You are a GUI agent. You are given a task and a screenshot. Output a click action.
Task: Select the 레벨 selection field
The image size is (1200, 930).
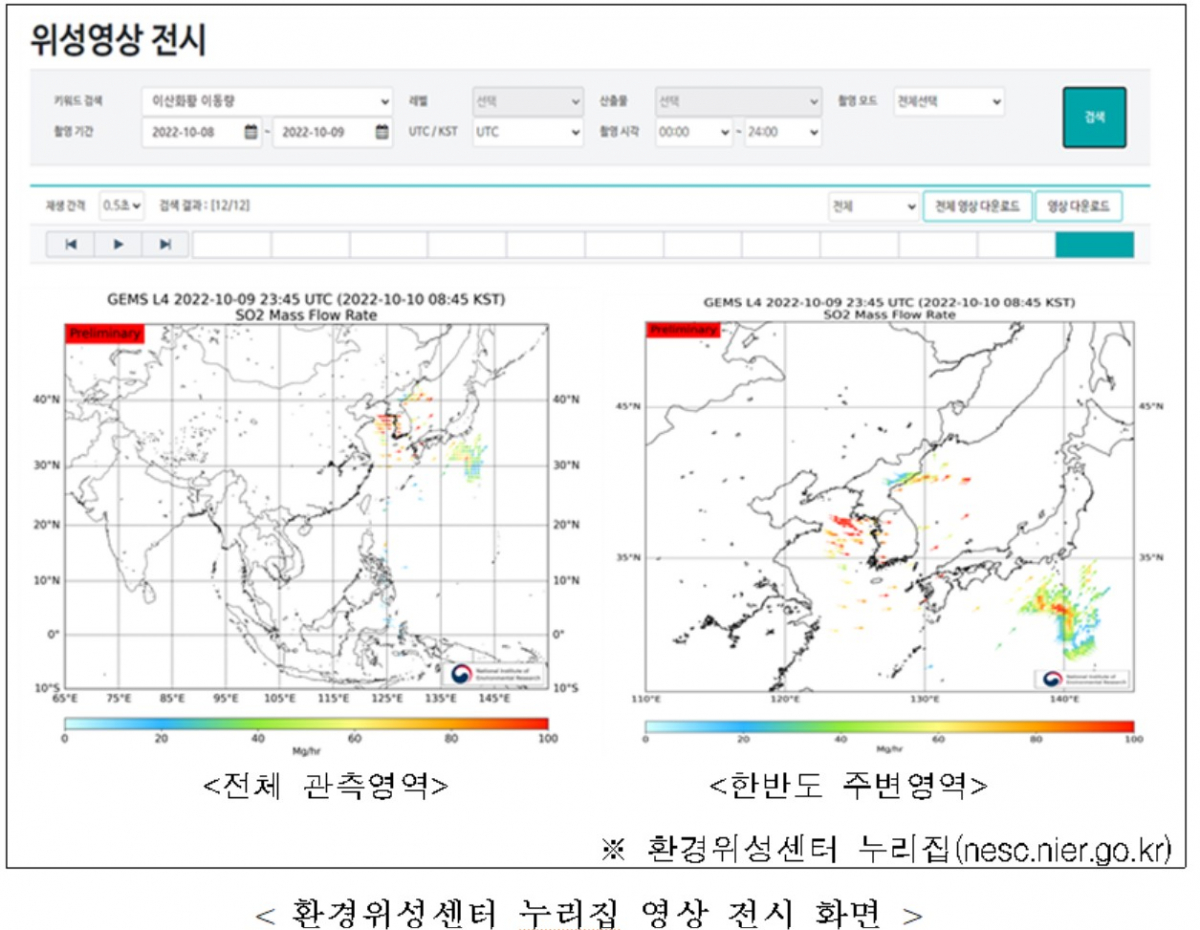coord(527,102)
